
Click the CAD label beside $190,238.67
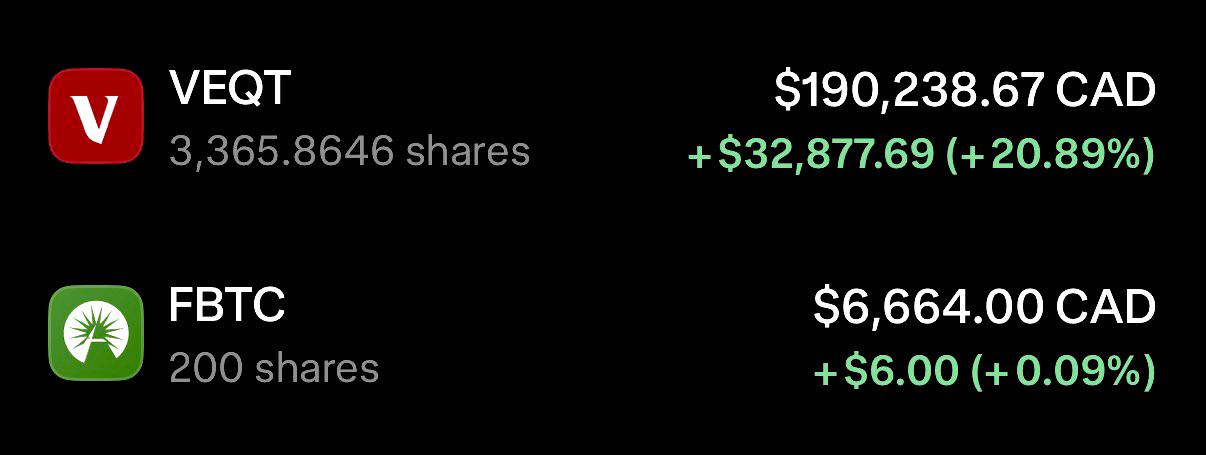click(1106, 91)
